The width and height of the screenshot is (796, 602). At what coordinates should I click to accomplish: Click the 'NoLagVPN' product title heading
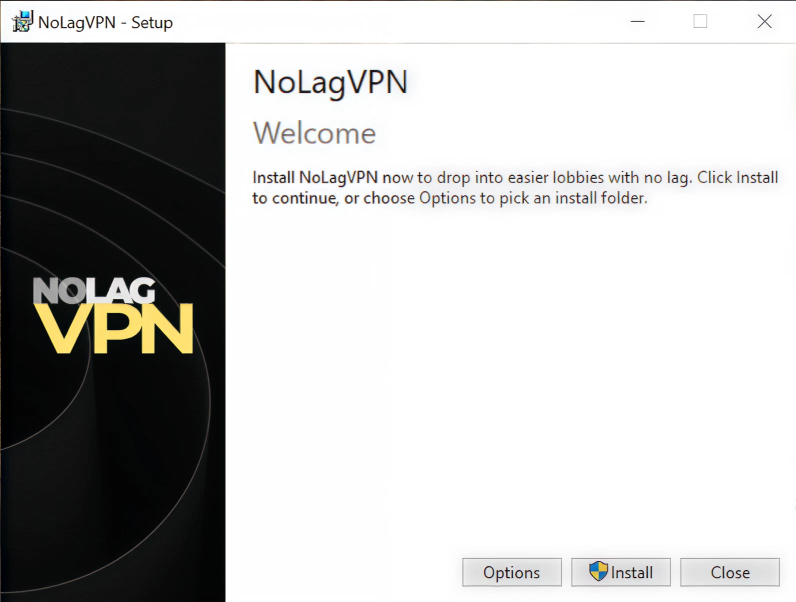[x=330, y=82]
